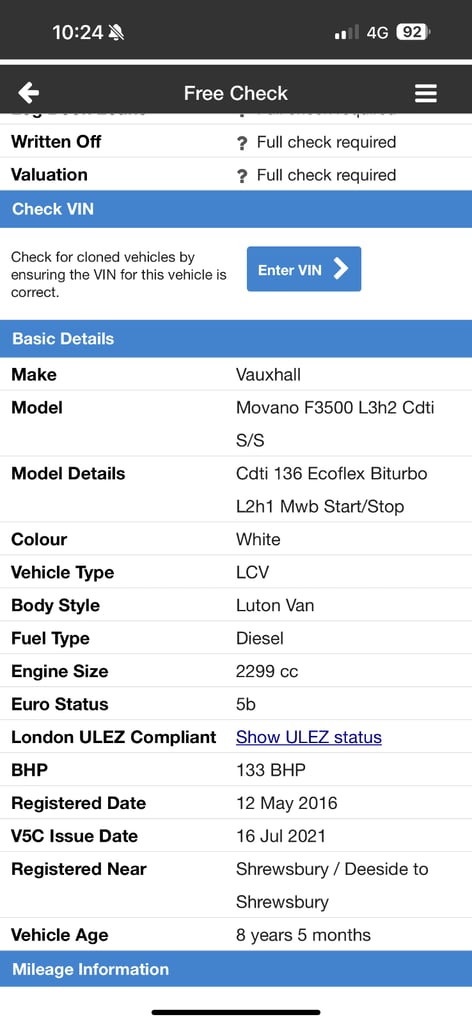Select the Basic Details section header
472x1024 pixels.
(236, 339)
